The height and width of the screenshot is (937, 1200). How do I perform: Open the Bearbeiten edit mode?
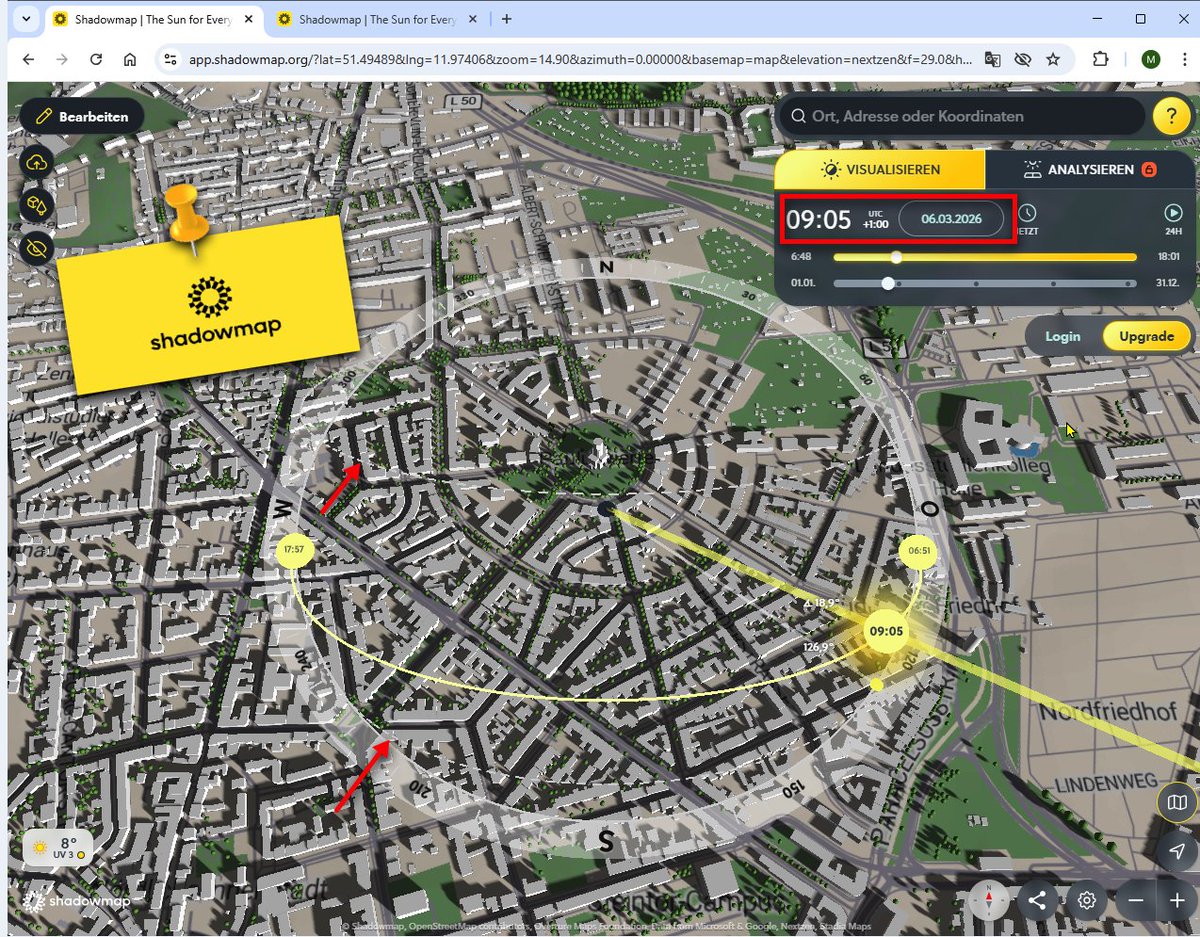click(x=82, y=117)
